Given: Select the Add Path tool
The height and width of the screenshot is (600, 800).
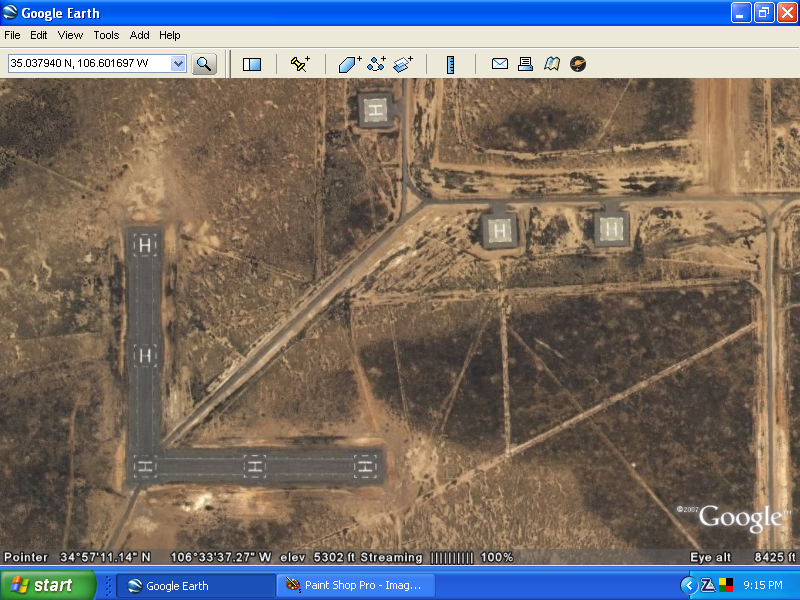Looking at the screenshot, I should [377, 64].
